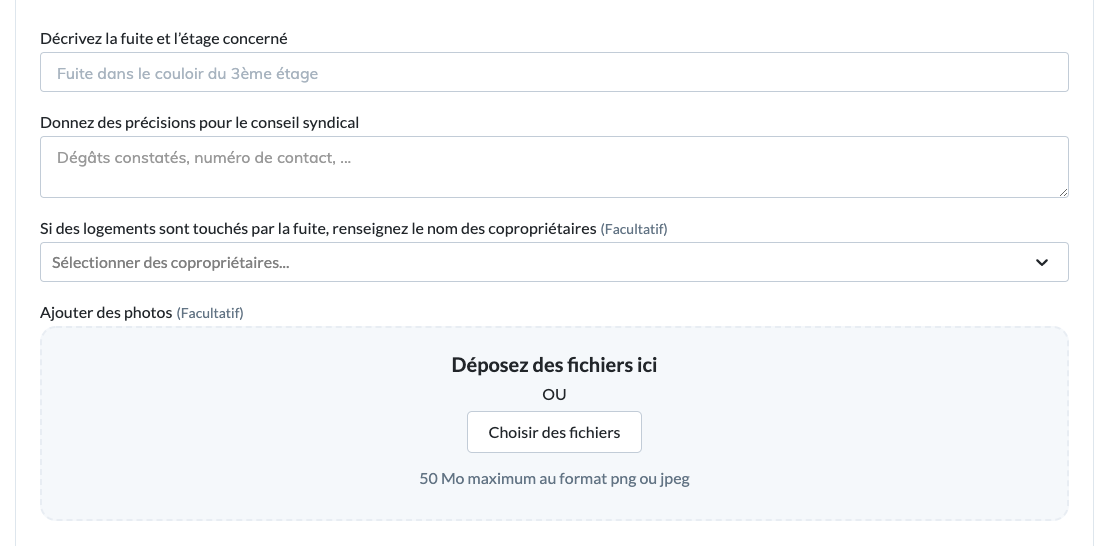Image resolution: width=1111 pixels, height=546 pixels.
Task: Click the label Décrivez la fuite et l'étage concerné
Action: point(164,38)
